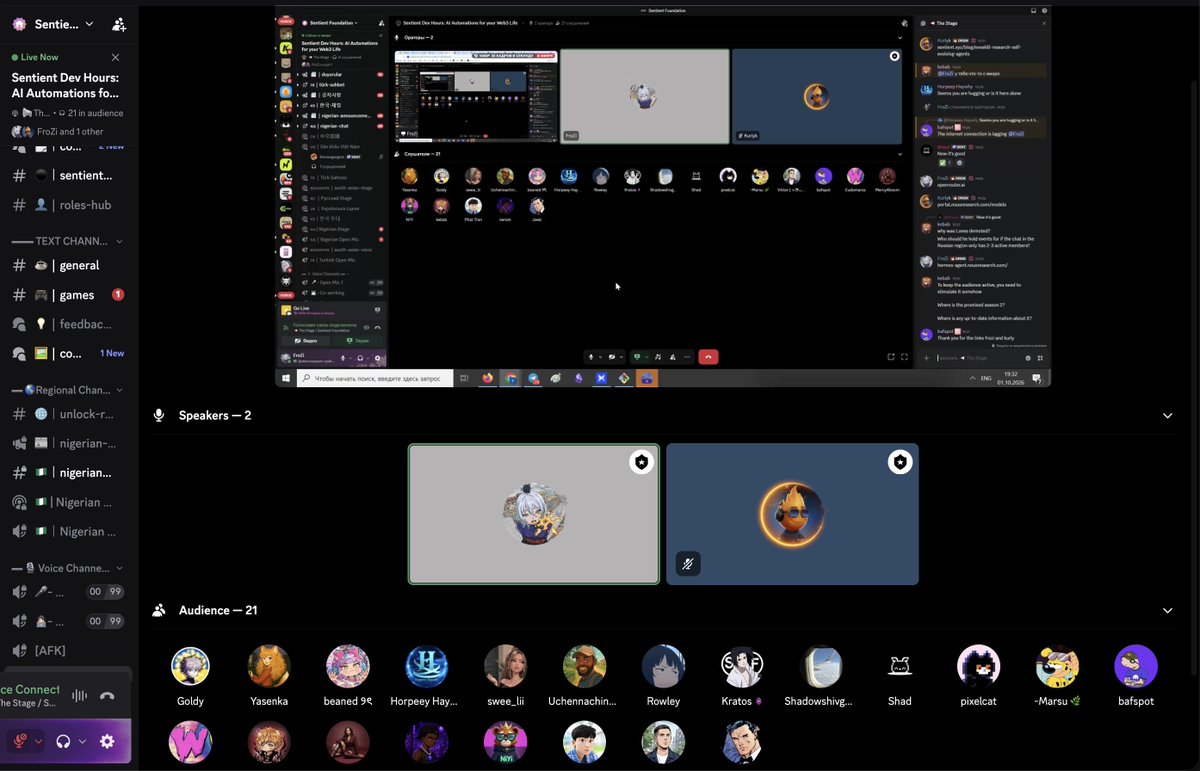
Task: Open headphone output options arrow
Action: (82, 742)
